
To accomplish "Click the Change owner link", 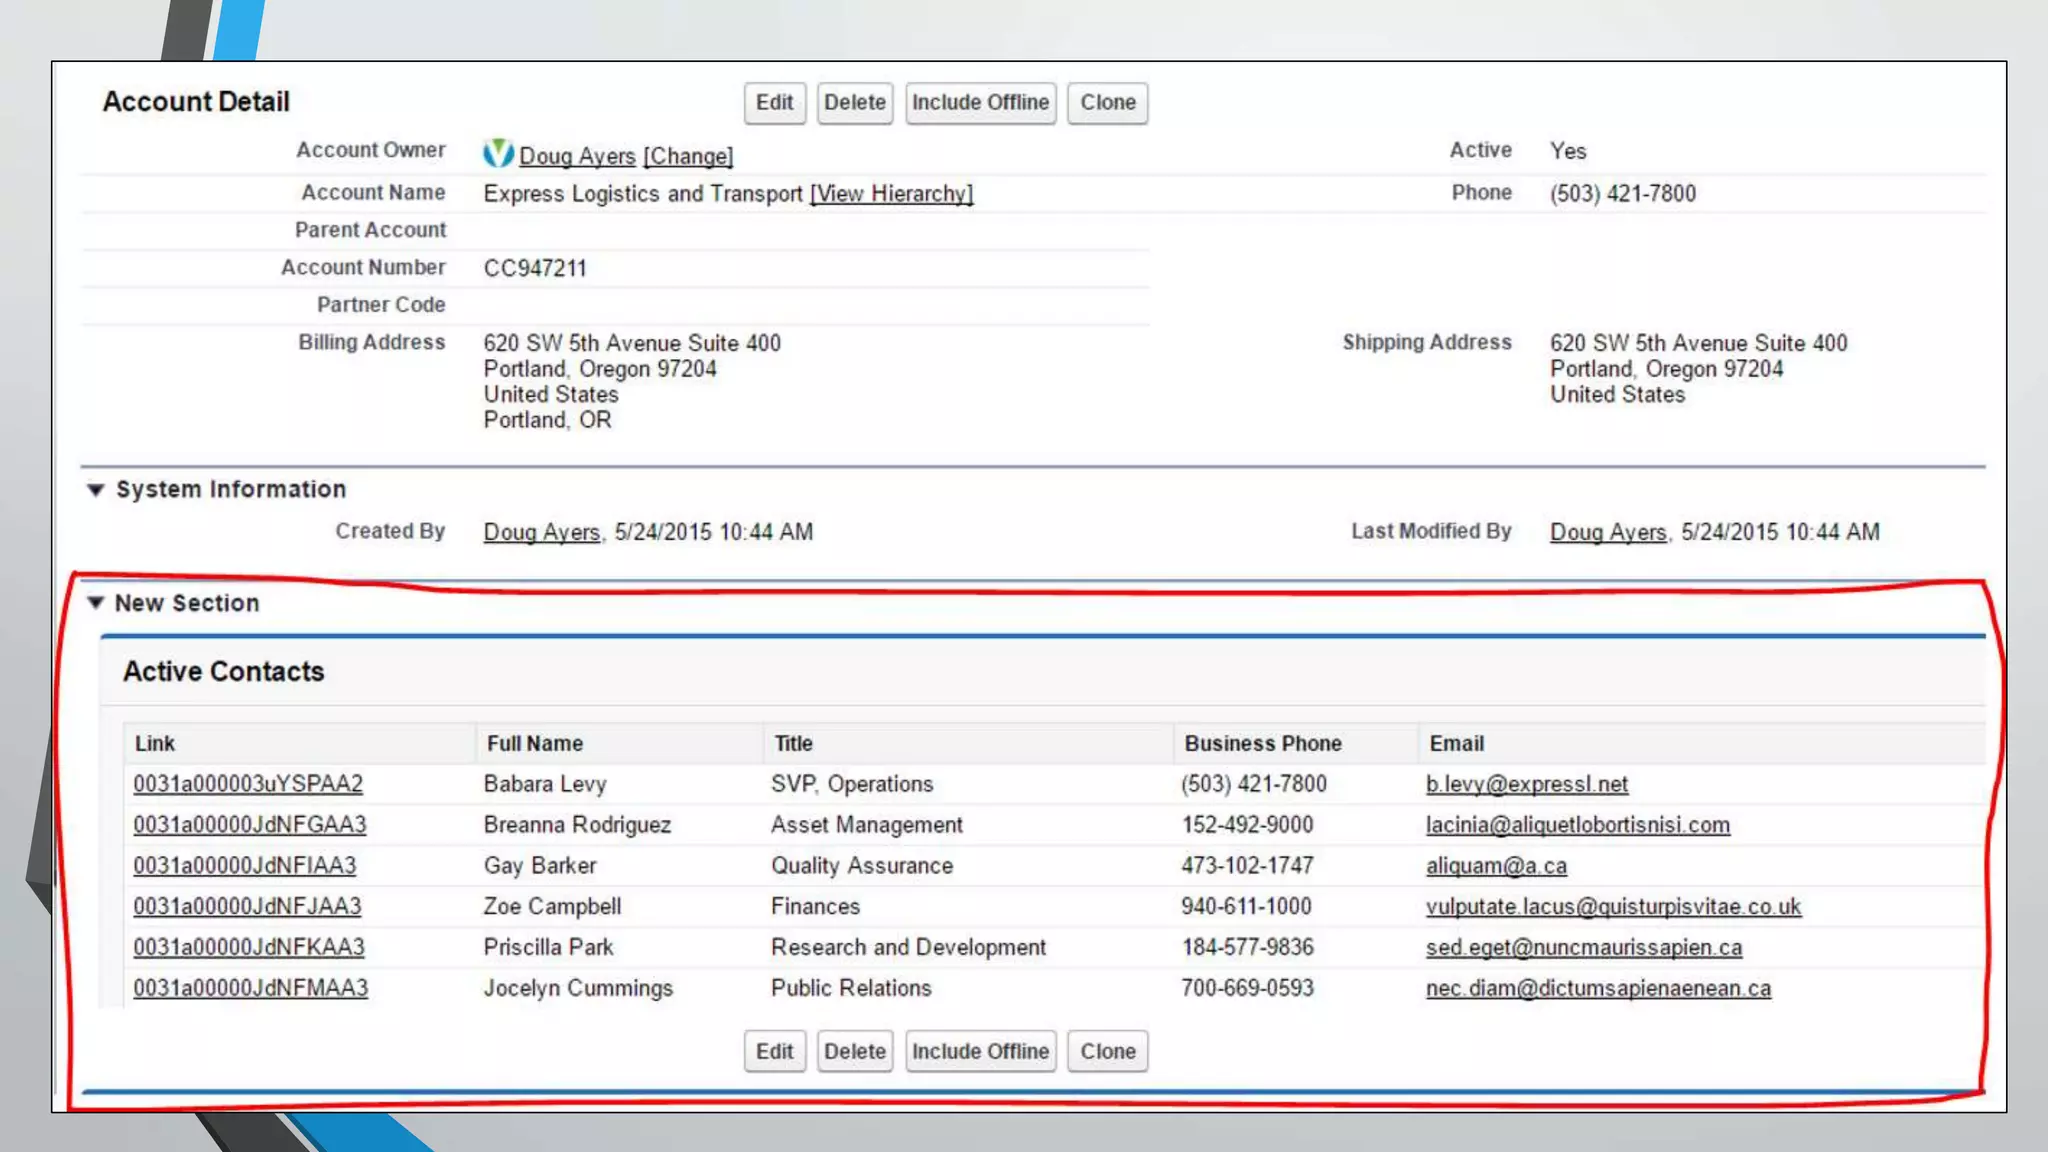I will point(688,156).
